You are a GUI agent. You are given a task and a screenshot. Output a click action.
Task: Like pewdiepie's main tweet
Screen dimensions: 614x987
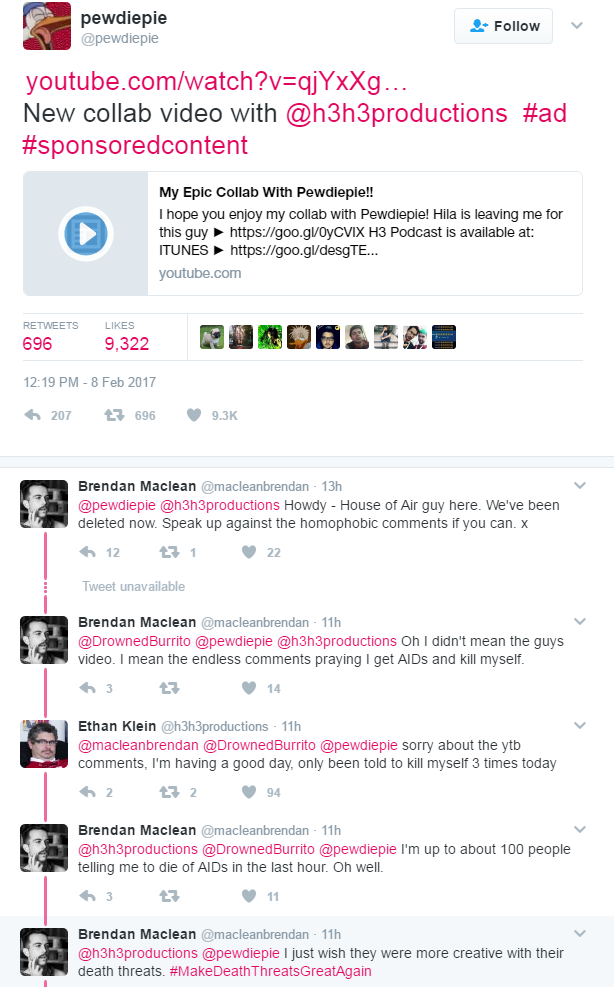coord(194,415)
